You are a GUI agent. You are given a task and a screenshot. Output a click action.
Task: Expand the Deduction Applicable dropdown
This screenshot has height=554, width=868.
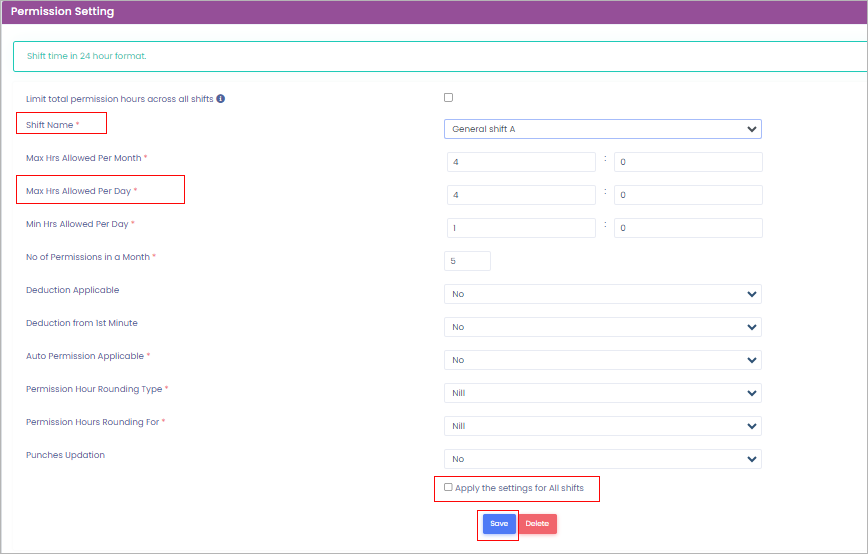pyautogui.click(x=602, y=294)
